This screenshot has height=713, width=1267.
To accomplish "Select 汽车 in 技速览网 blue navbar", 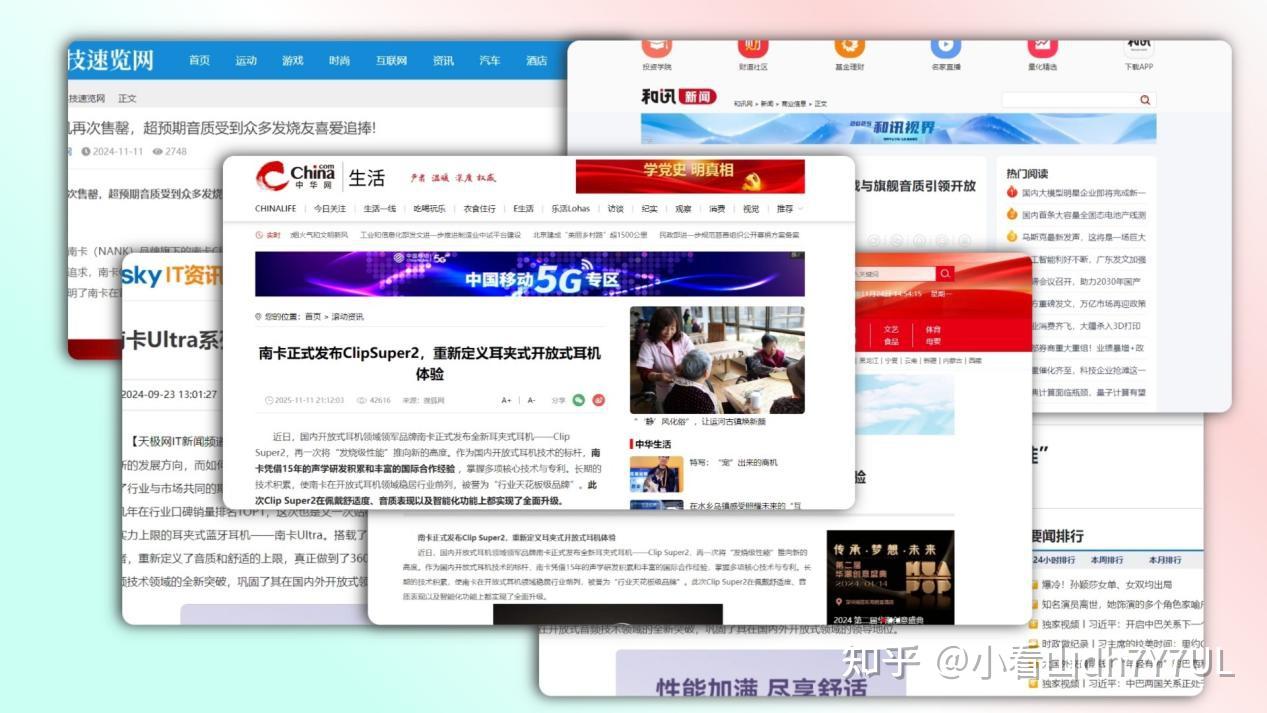I will [x=490, y=61].
